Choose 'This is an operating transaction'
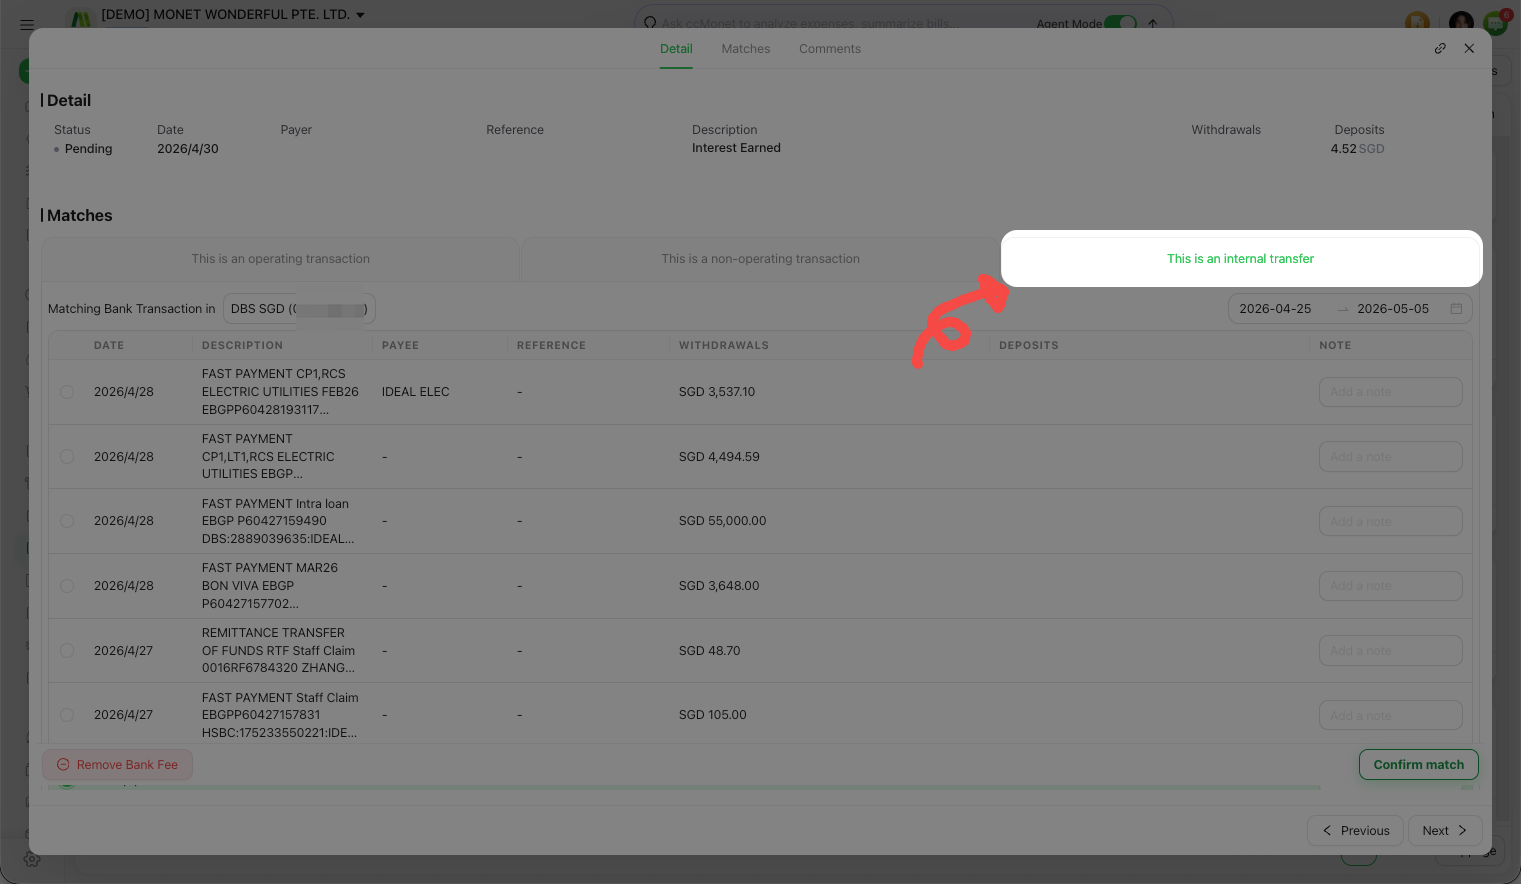 tap(281, 259)
